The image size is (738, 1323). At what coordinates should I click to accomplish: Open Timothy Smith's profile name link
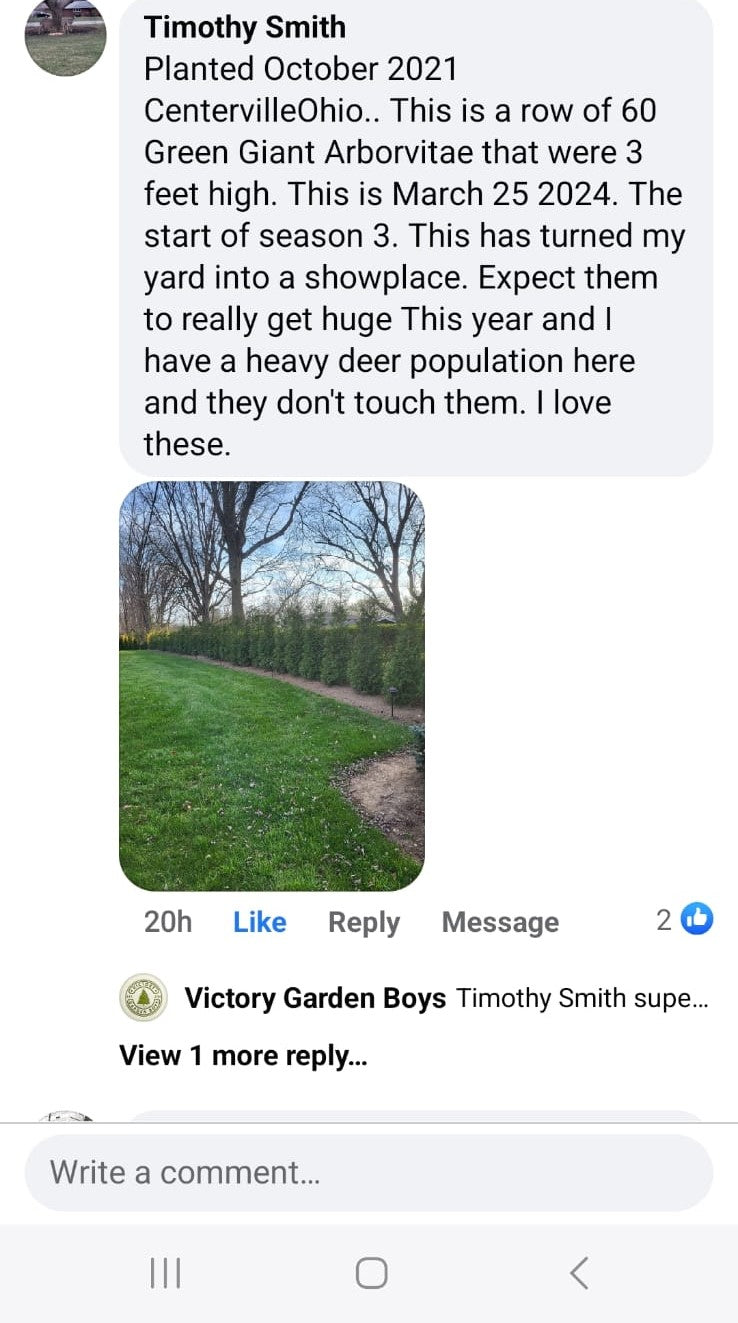tap(245, 27)
